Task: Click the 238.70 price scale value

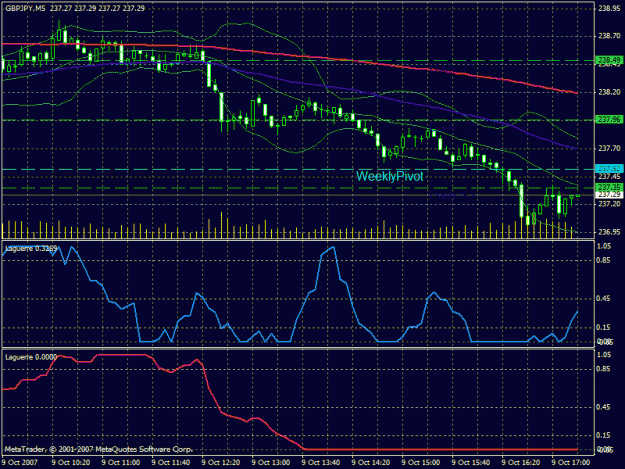Action: 609,36
